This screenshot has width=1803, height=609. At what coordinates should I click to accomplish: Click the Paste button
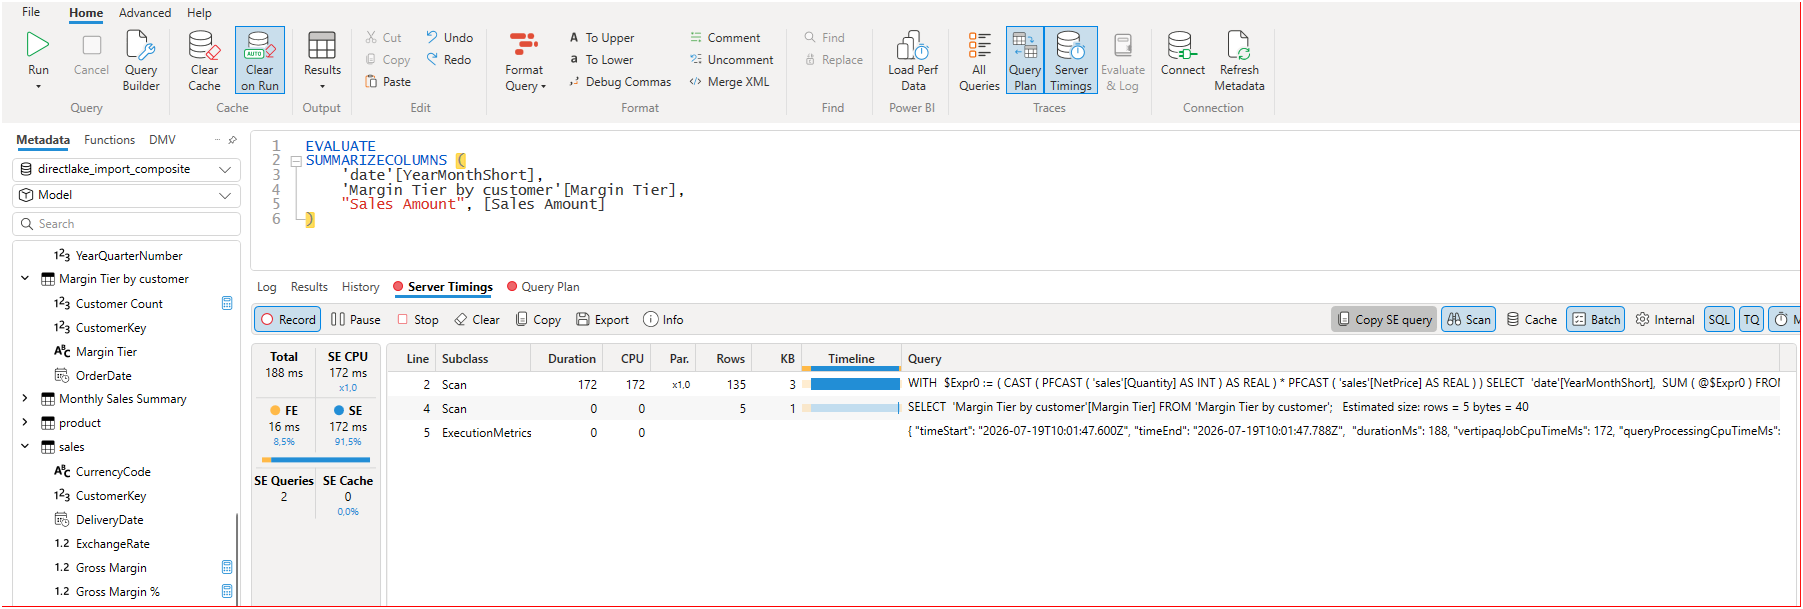click(x=388, y=82)
